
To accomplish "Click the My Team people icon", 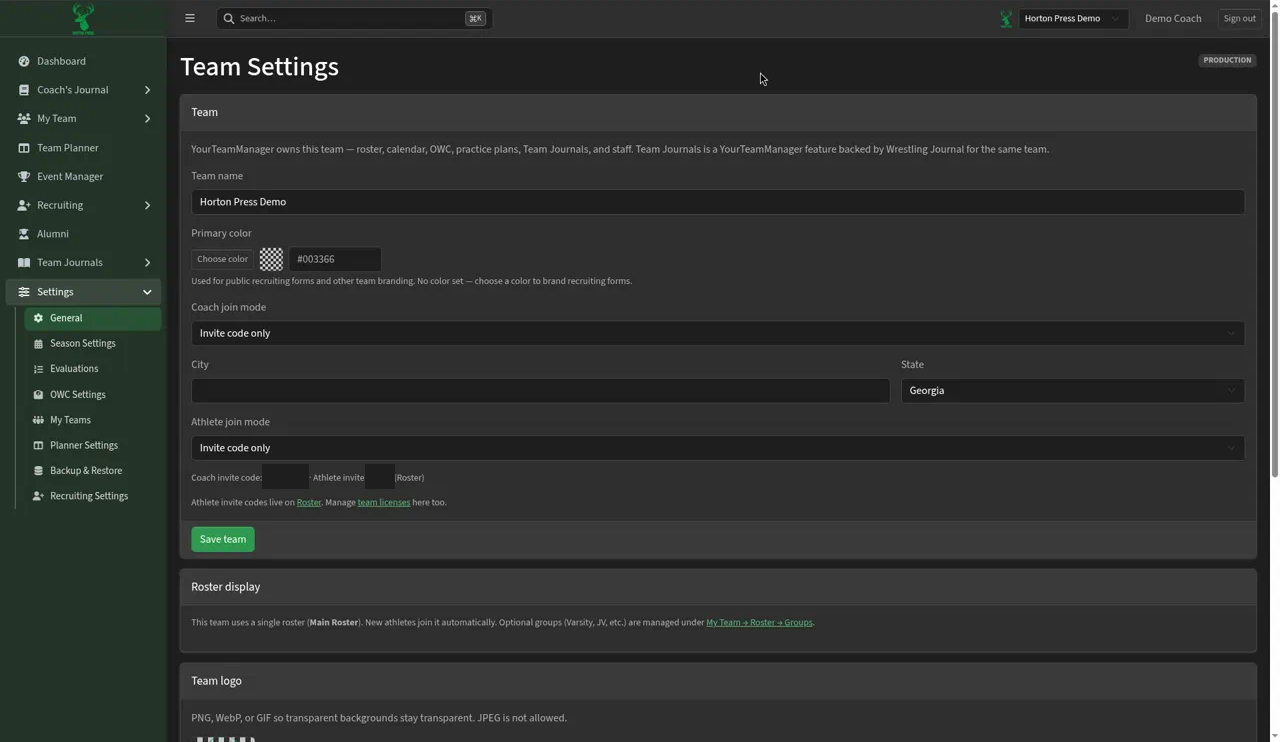I will [24, 119].
